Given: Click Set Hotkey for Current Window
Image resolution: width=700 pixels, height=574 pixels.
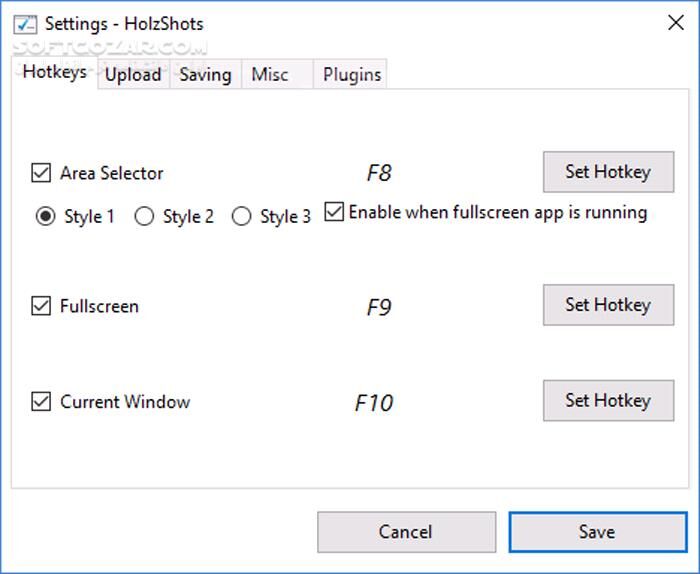Looking at the screenshot, I should pos(607,401).
